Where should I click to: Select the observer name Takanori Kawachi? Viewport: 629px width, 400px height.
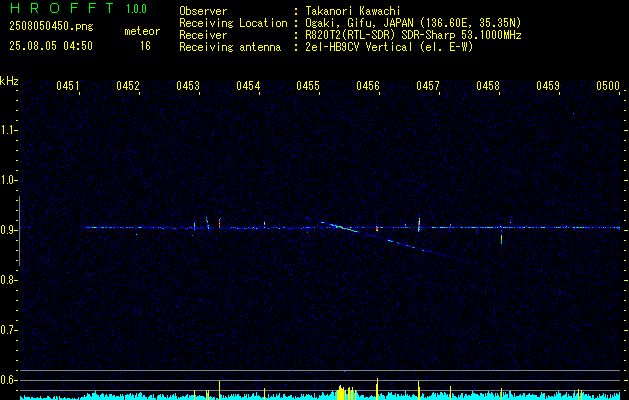353,11
